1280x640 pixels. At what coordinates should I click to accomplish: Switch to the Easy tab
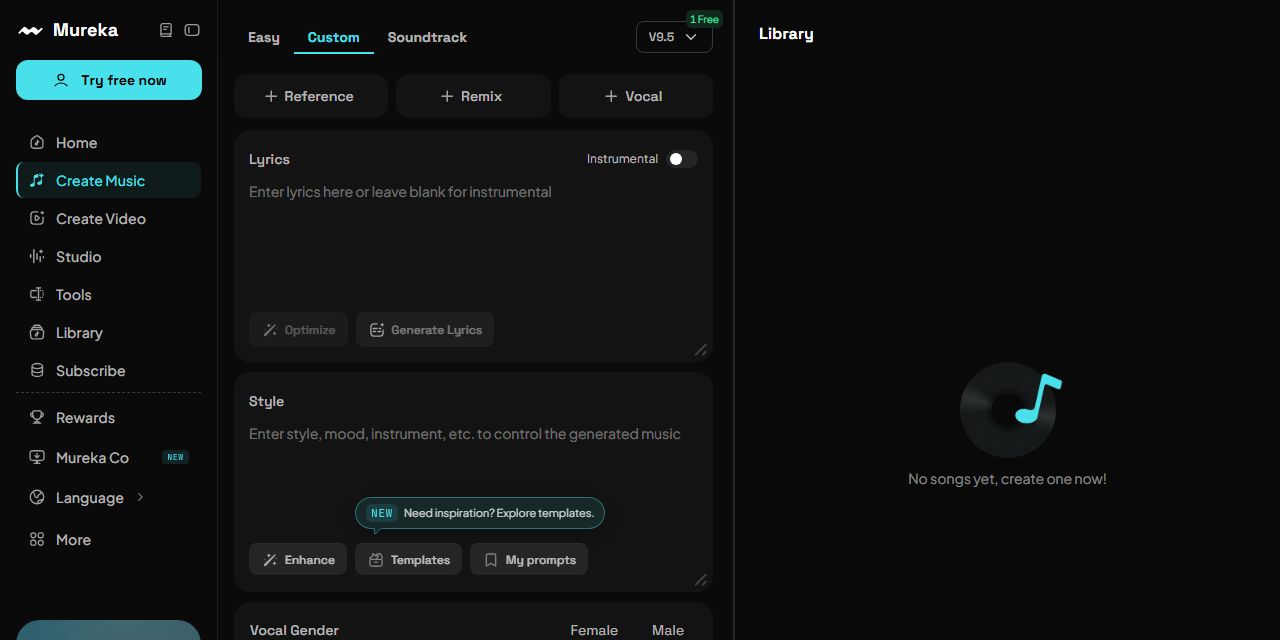(x=264, y=37)
